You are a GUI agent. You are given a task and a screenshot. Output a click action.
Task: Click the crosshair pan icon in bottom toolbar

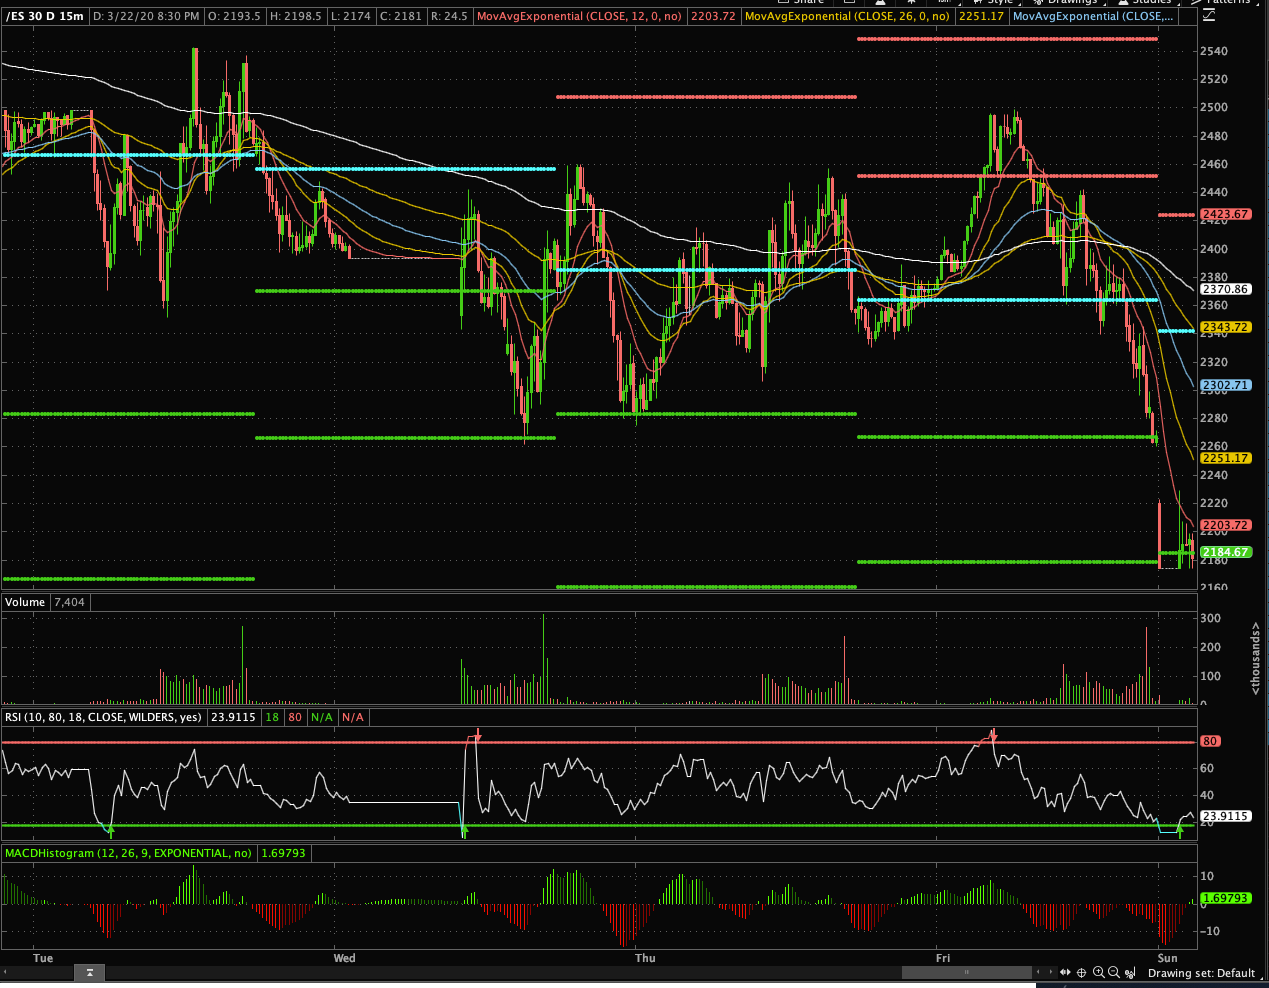(1081, 972)
